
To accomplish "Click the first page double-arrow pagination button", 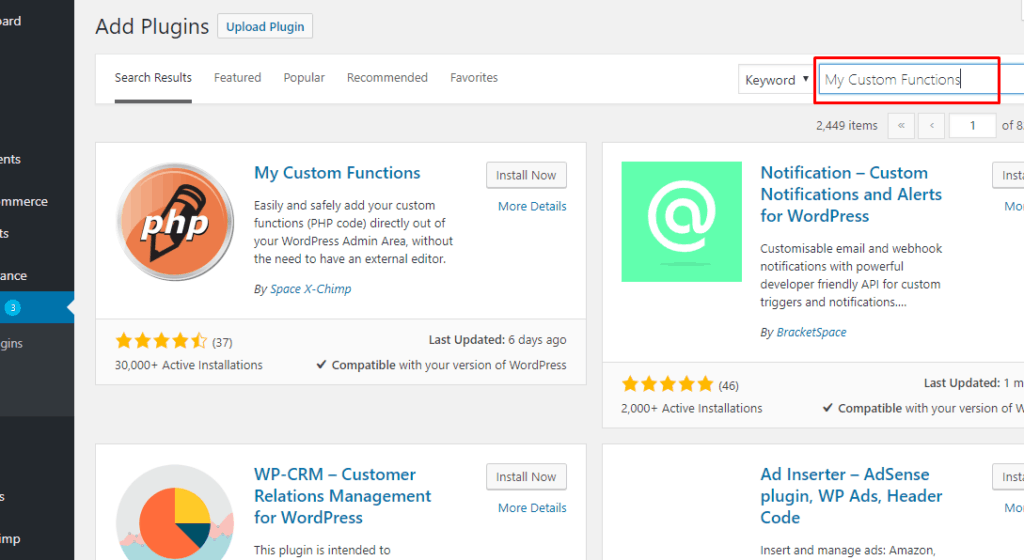I will point(901,125).
